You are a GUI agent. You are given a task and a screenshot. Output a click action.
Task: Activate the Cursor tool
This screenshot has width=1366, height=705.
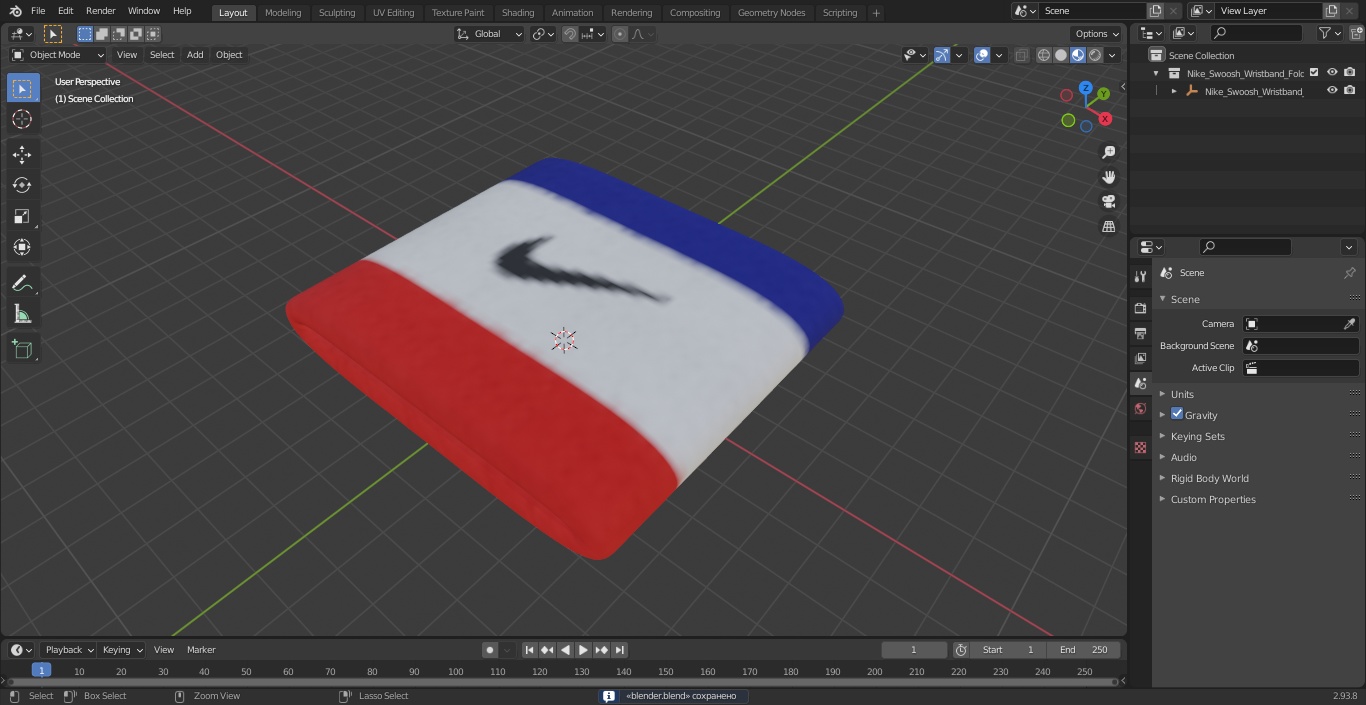tap(22, 120)
